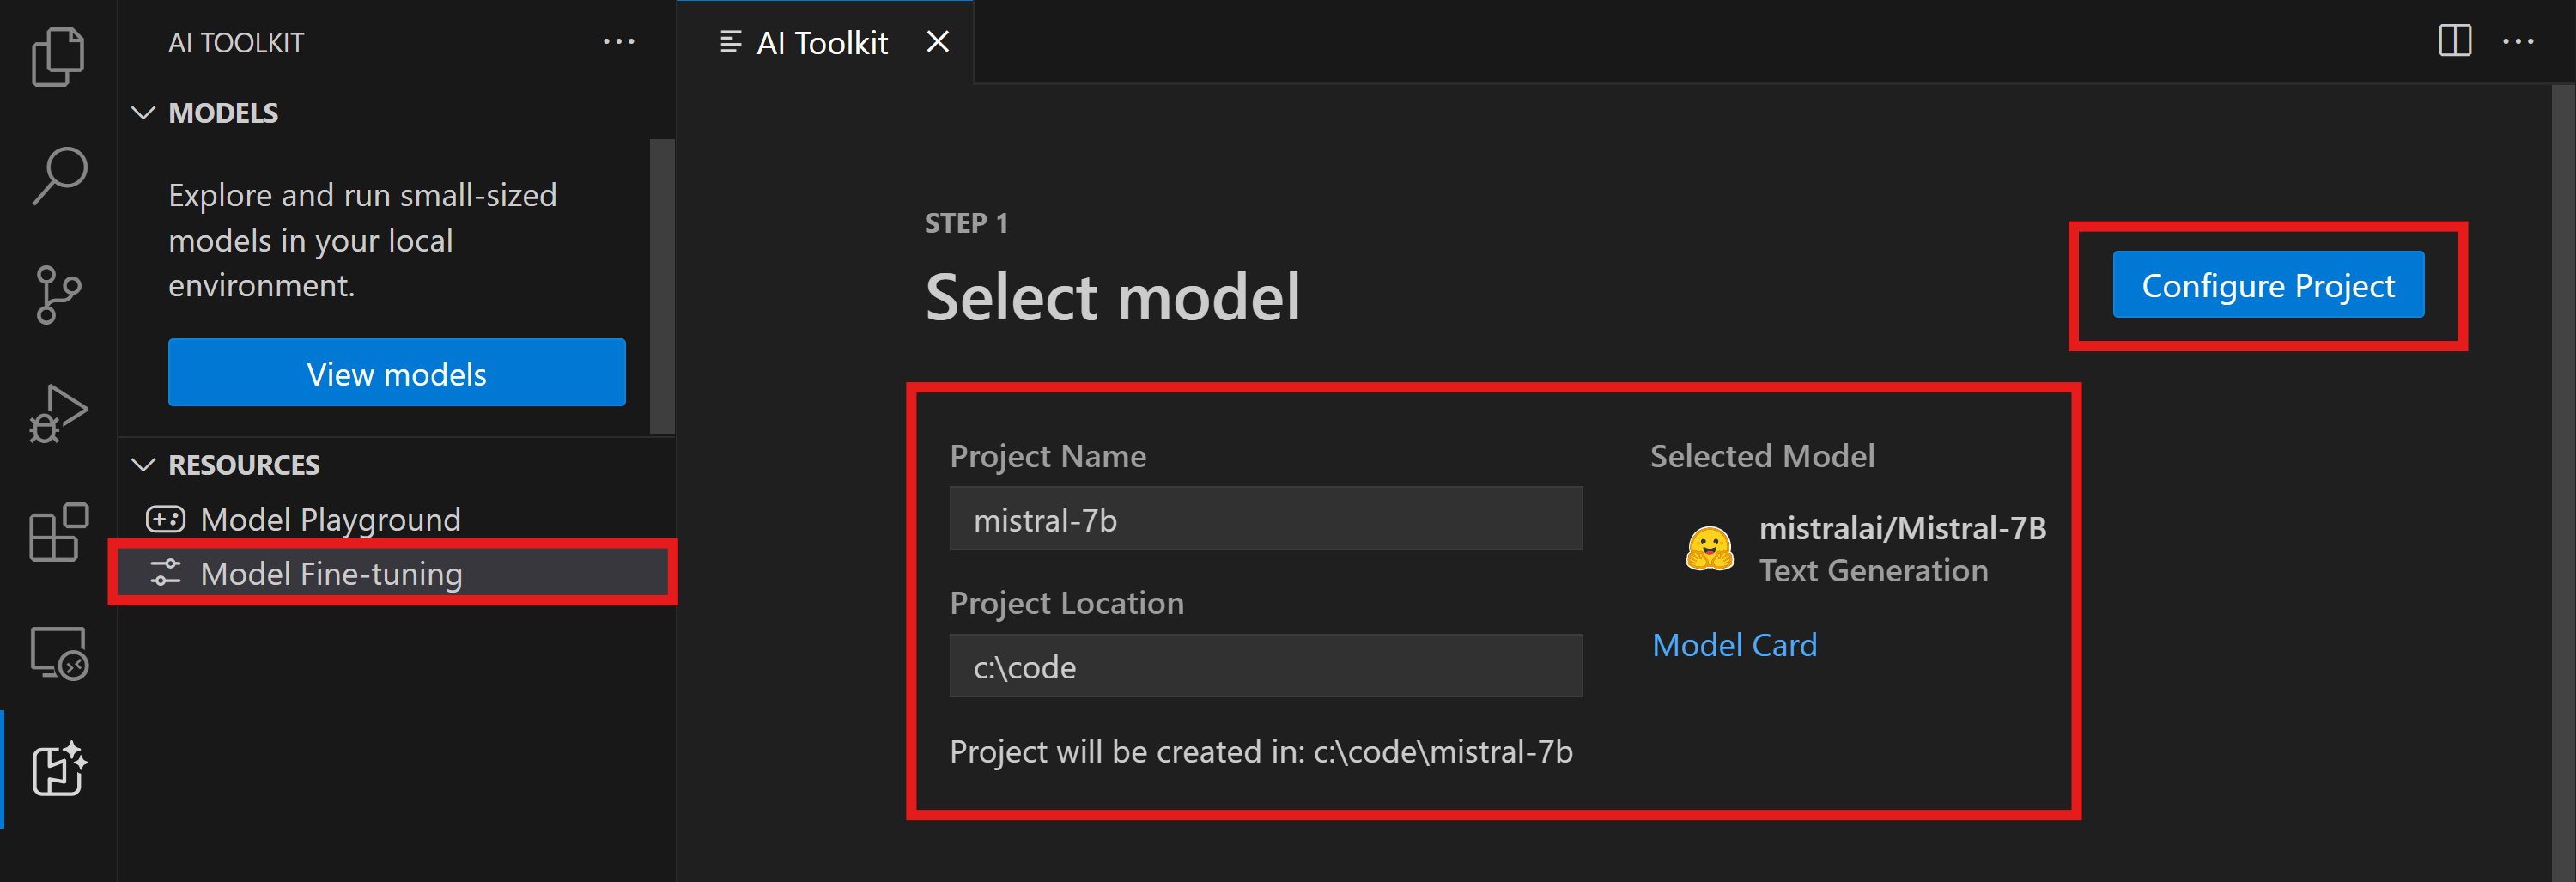This screenshot has height=882, width=2576.
Task: Open the Extensions view
Action: point(59,533)
